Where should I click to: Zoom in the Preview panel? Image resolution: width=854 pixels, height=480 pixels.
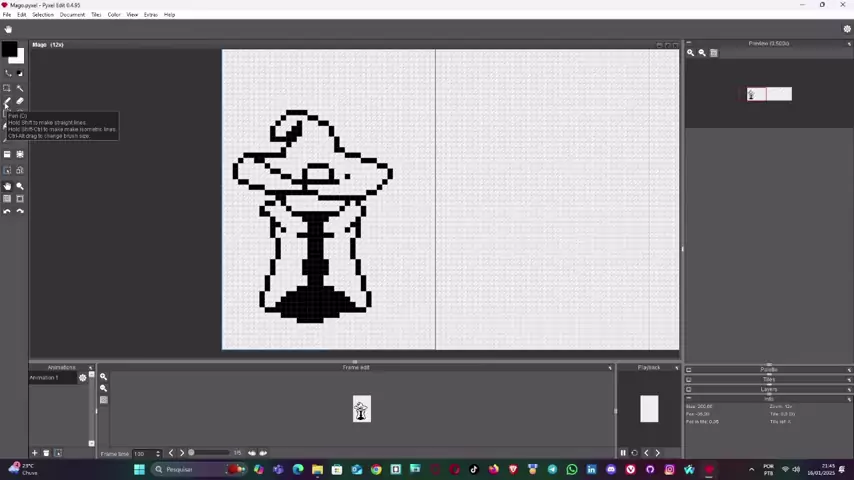[x=690, y=53]
